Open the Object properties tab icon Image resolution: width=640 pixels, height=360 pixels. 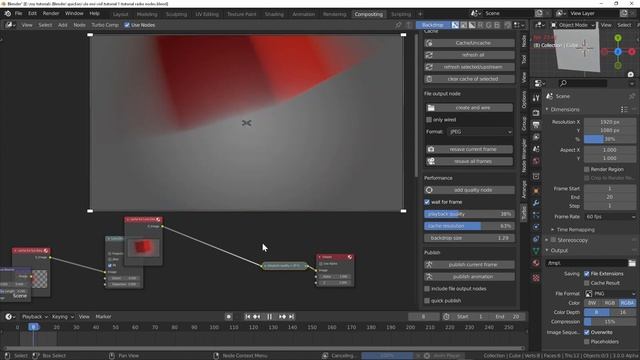[x=536, y=191]
